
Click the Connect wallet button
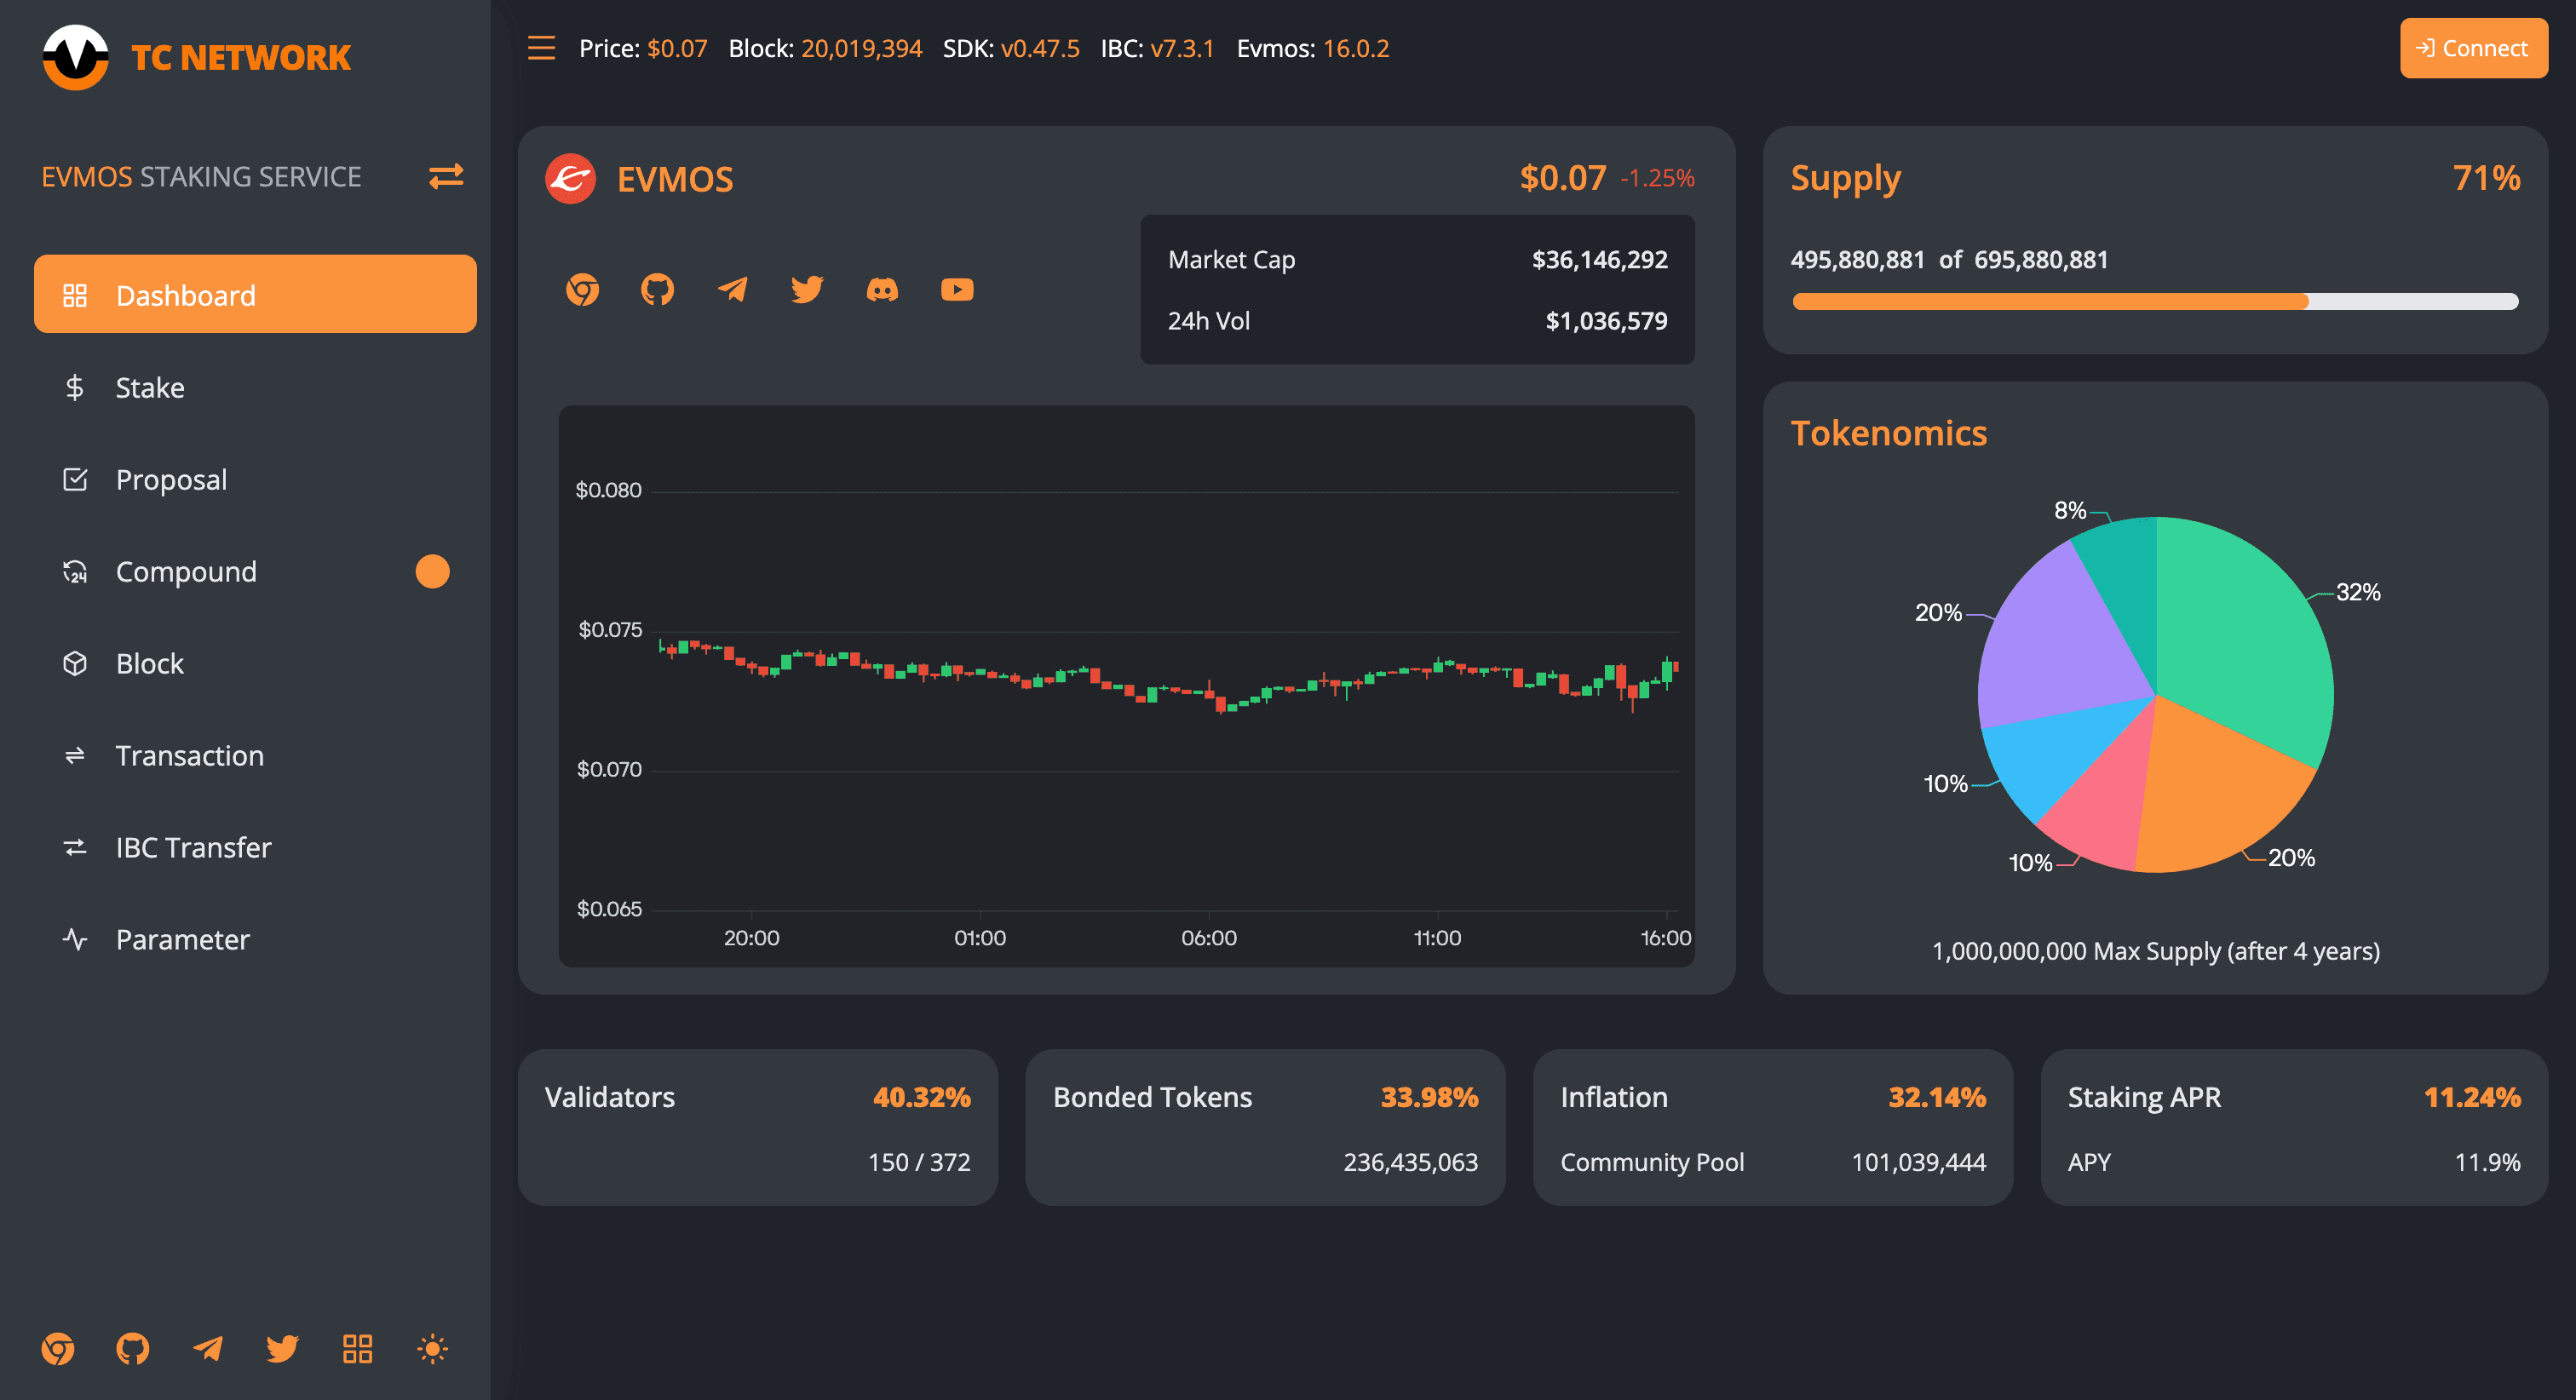[2473, 48]
